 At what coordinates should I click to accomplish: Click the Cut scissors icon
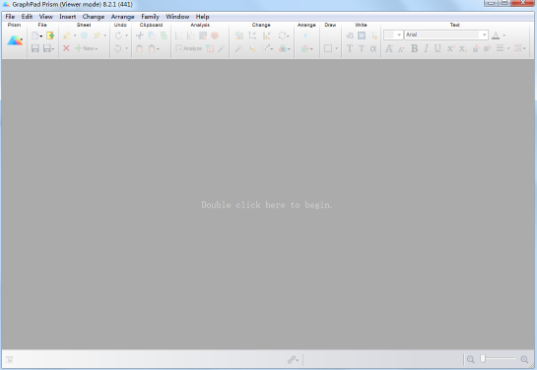(x=139, y=35)
